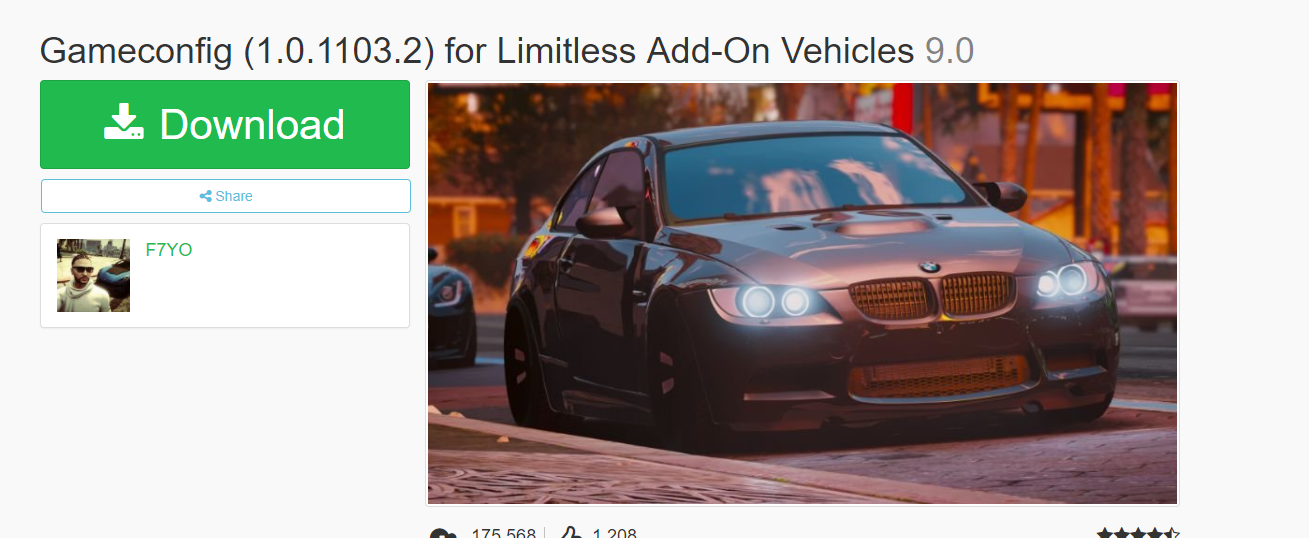
Task: Click empty area of author card
Action: point(290,290)
